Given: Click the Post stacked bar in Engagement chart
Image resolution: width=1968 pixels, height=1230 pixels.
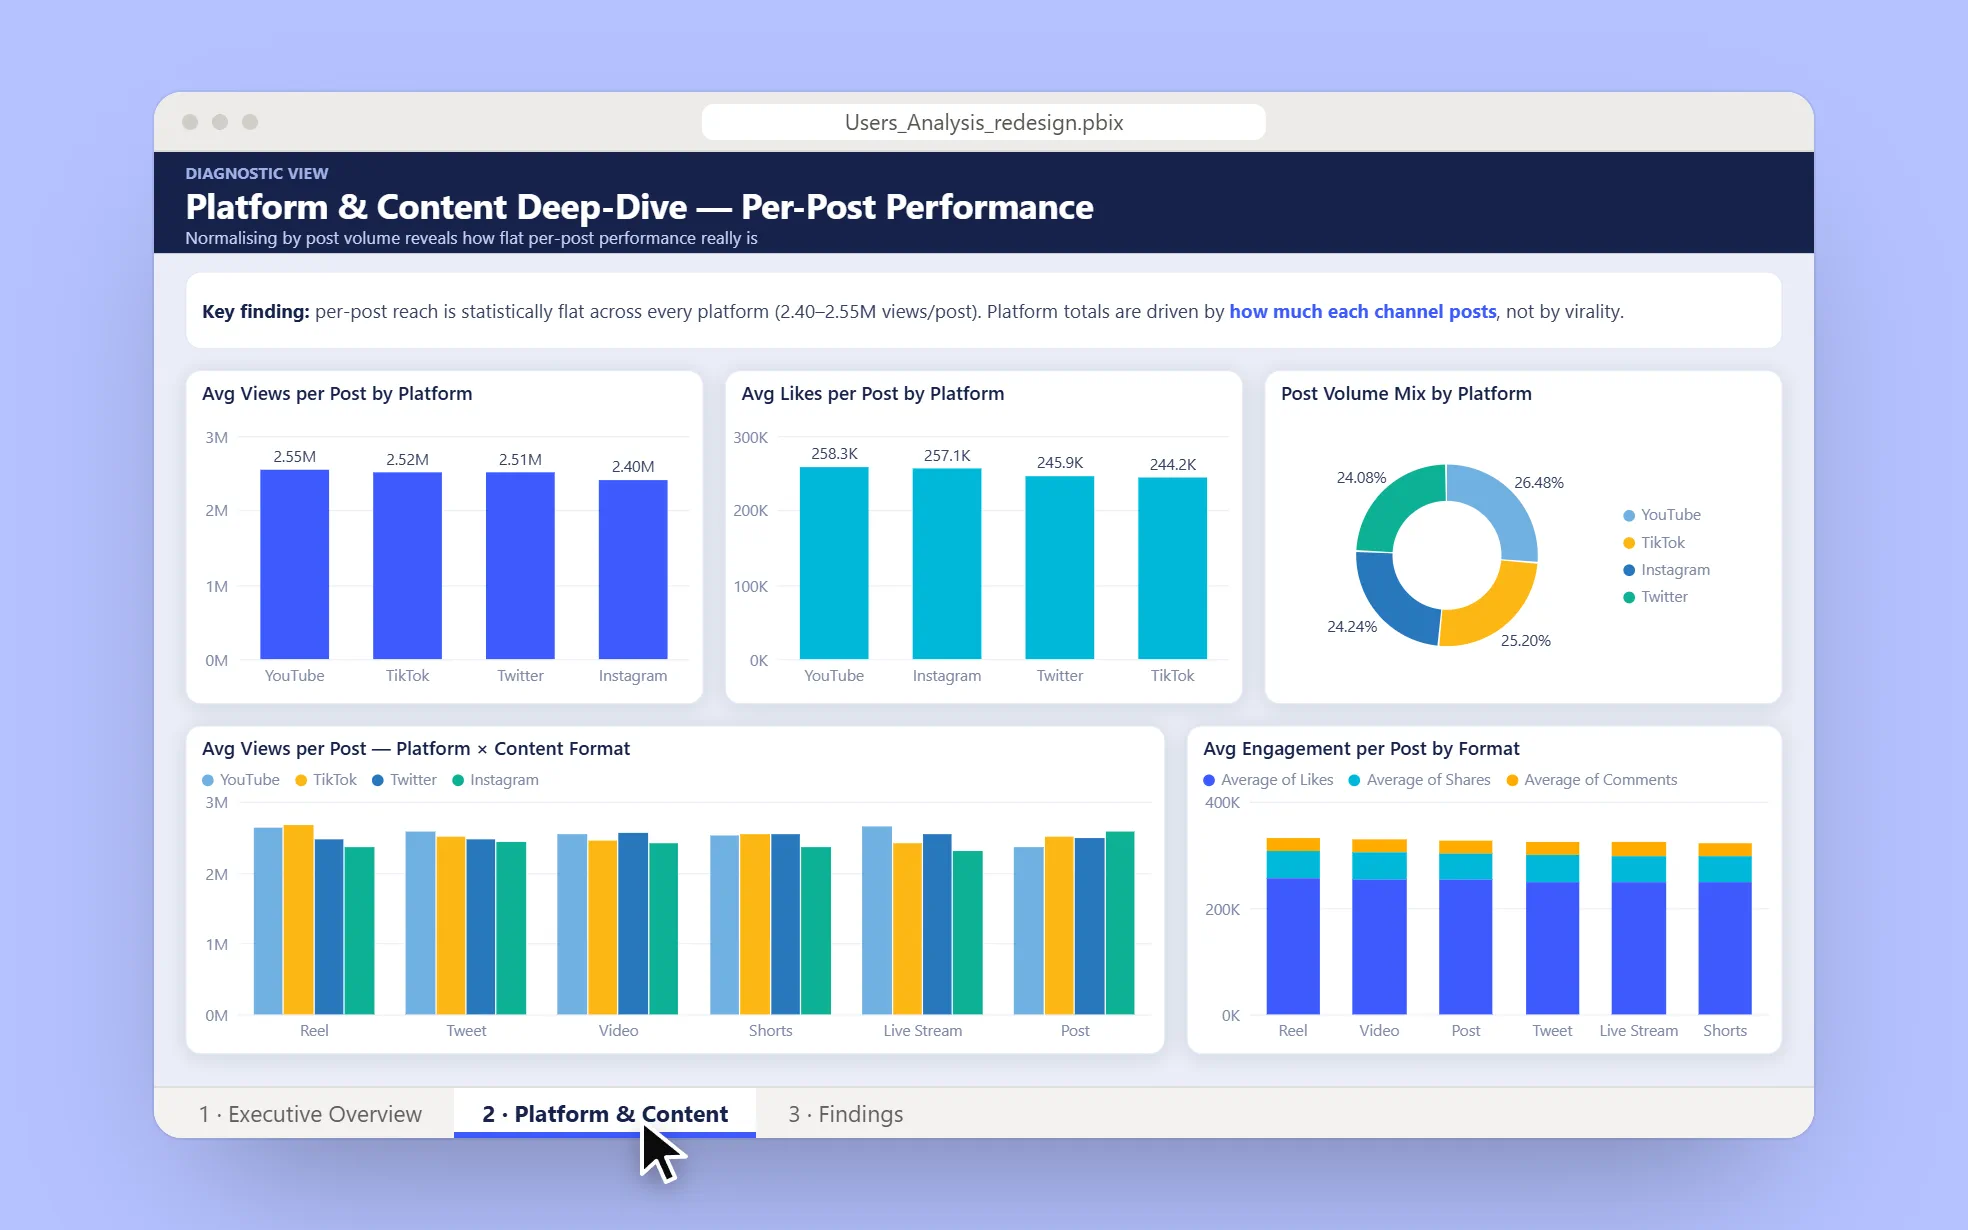Looking at the screenshot, I should click(x=1466, y=927).
